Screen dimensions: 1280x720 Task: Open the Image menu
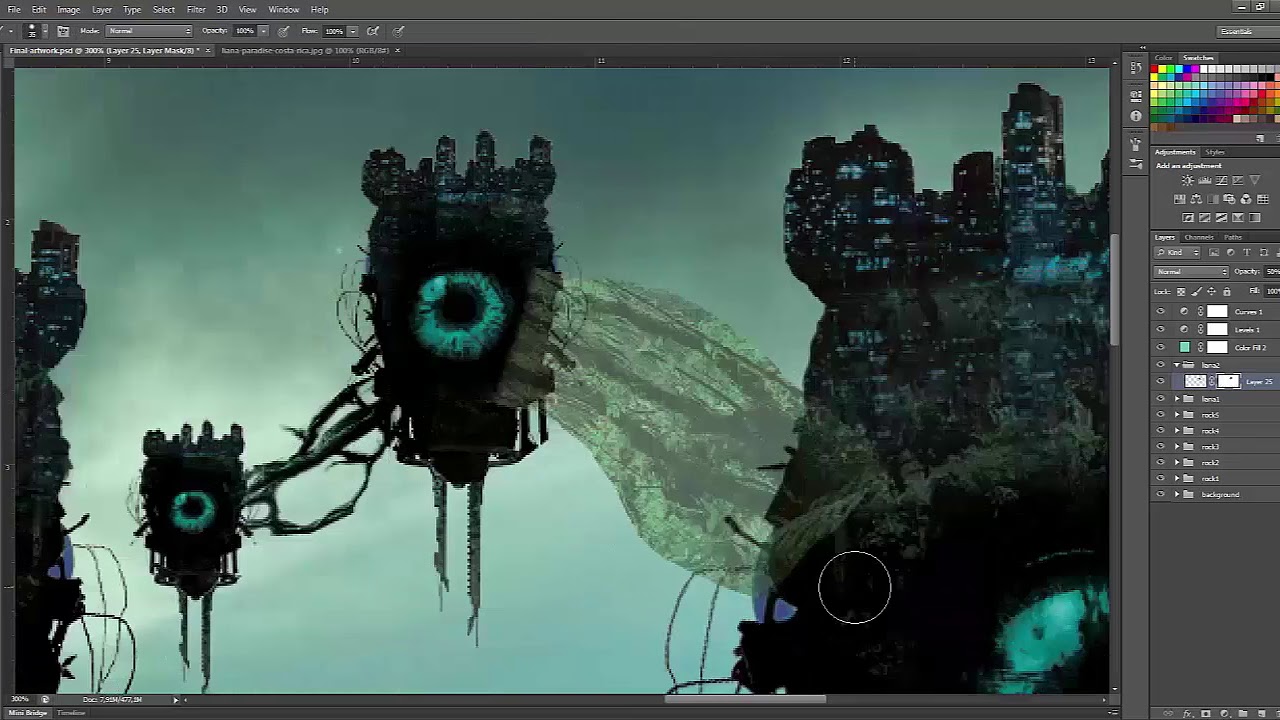[x=69, y=9]
